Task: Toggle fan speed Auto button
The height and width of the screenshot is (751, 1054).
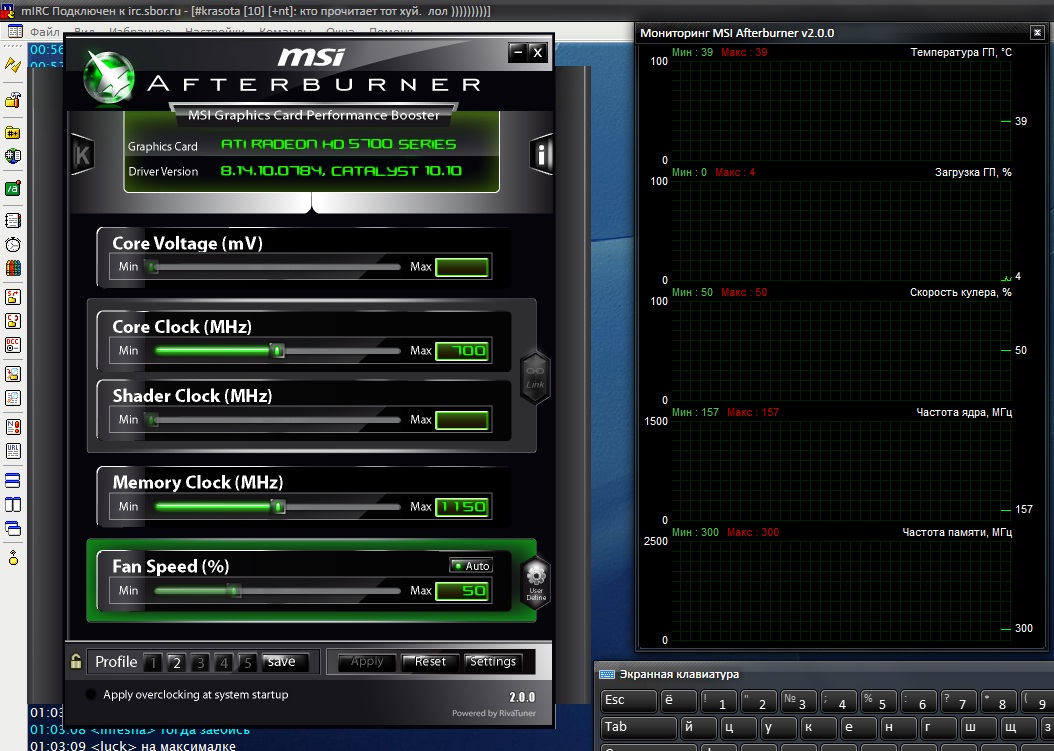Action: pyautogui.click(x=471, y=565)
